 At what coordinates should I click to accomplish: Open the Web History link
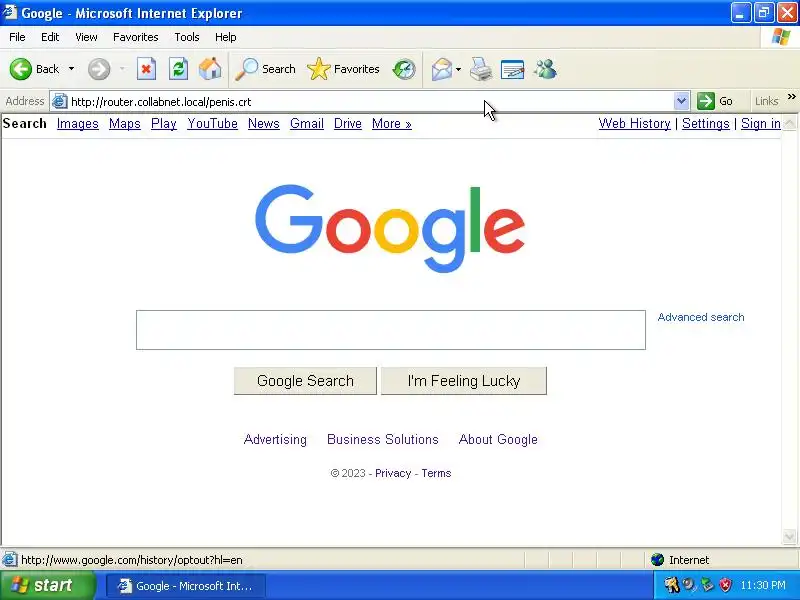point(634,123)
